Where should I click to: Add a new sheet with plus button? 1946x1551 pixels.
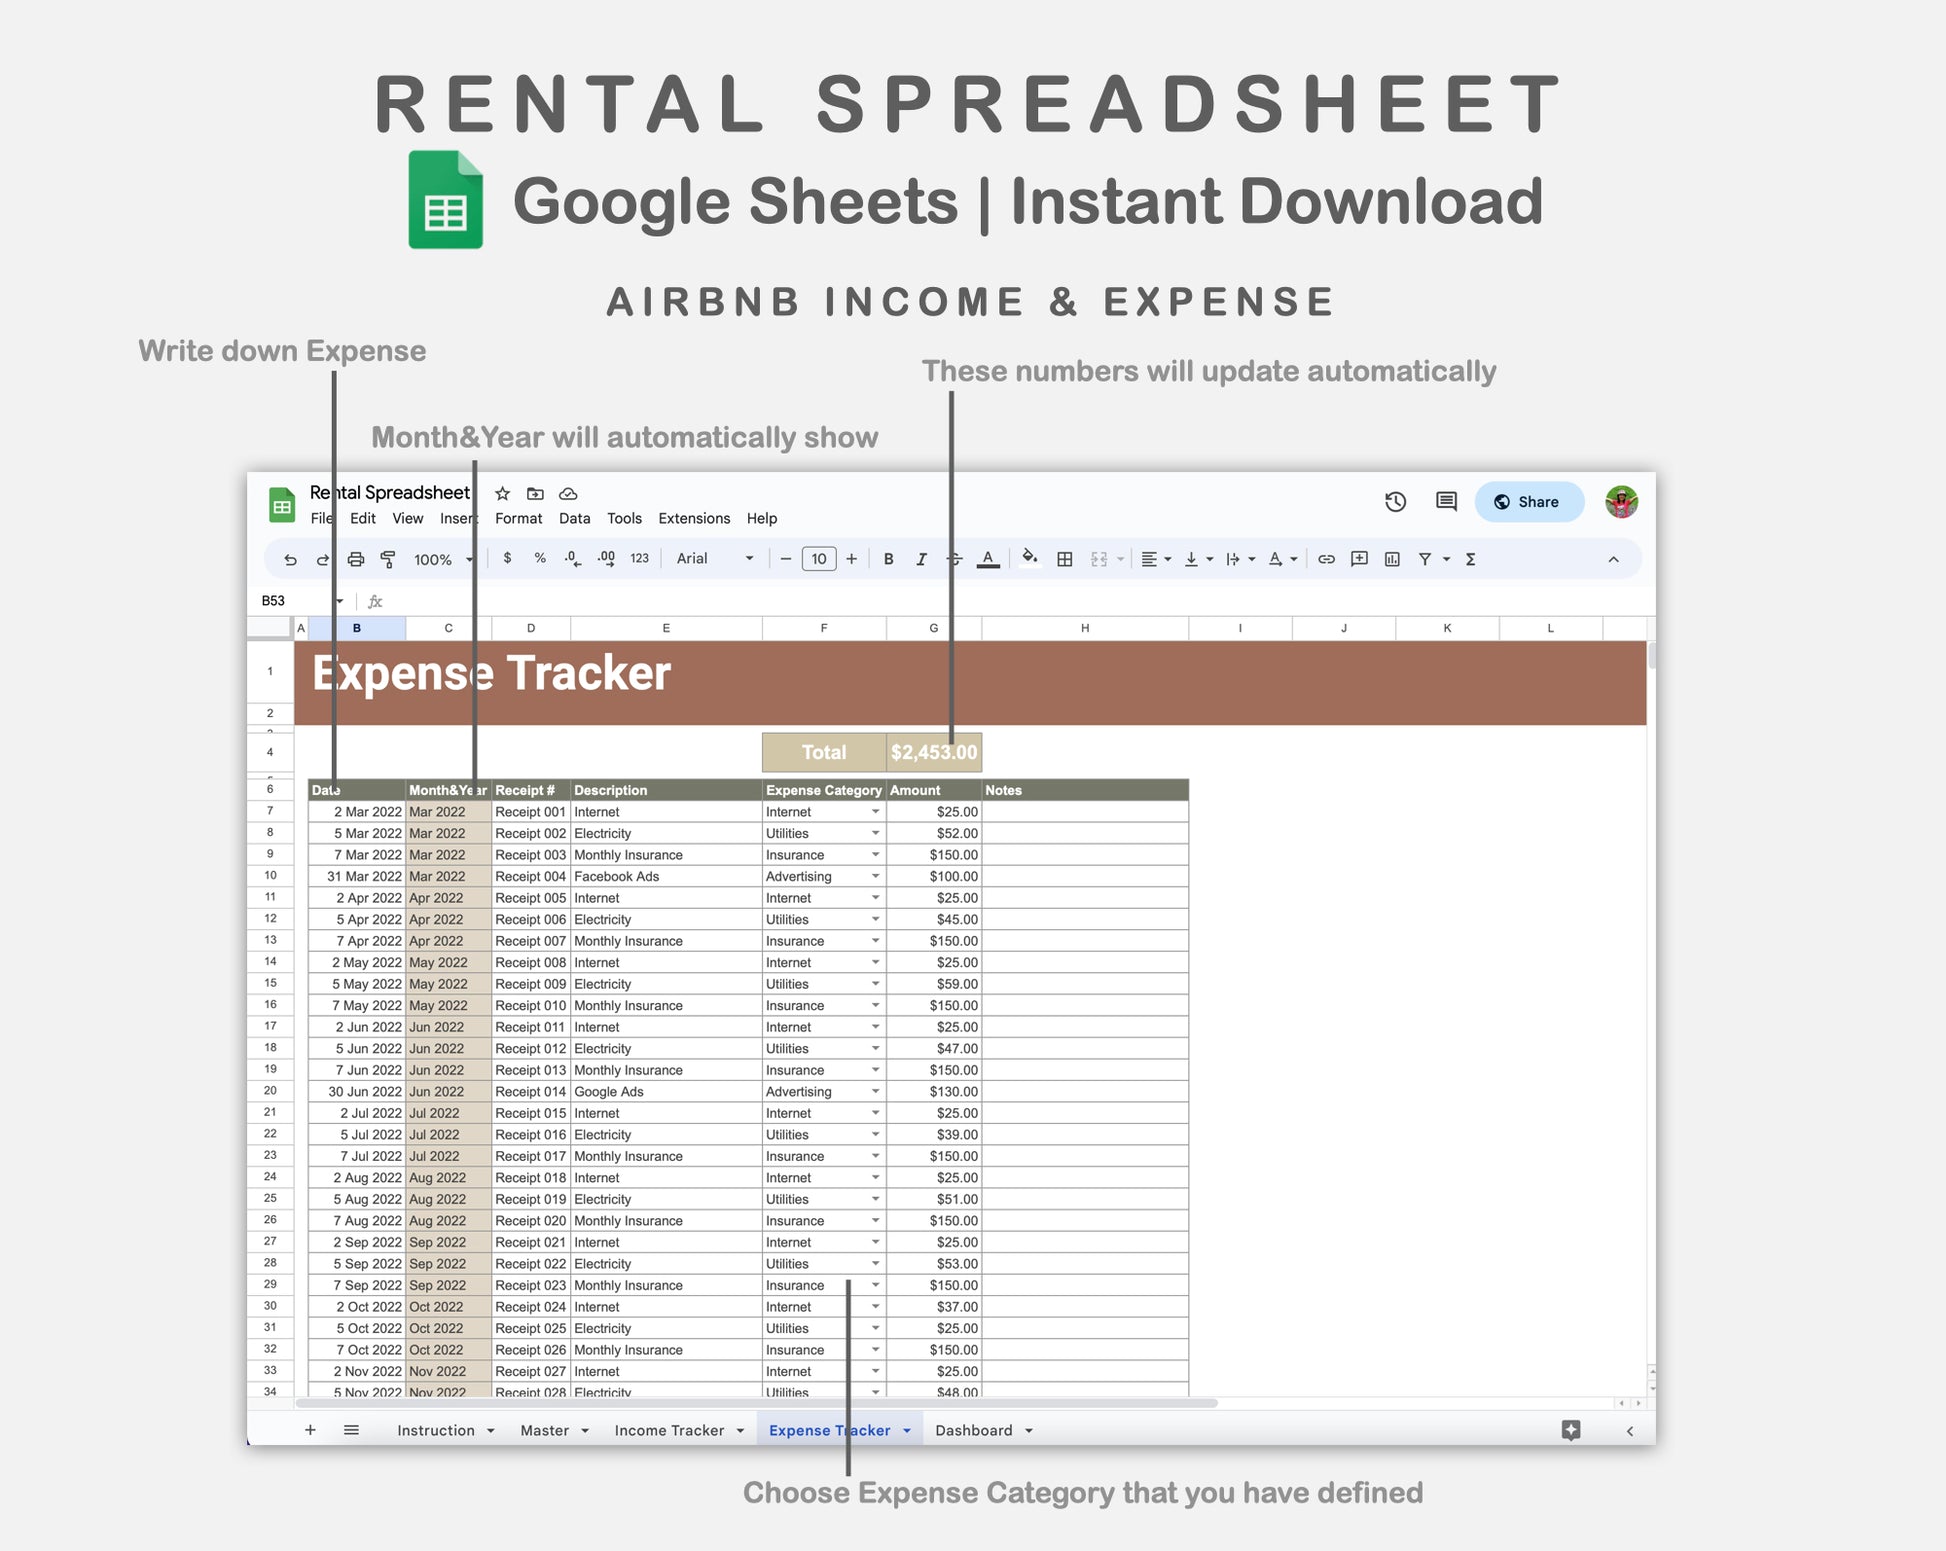[310, 1430]
